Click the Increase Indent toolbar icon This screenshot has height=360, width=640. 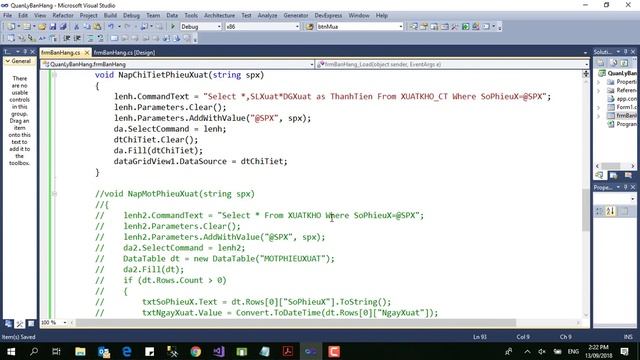(x=77, y=38)
